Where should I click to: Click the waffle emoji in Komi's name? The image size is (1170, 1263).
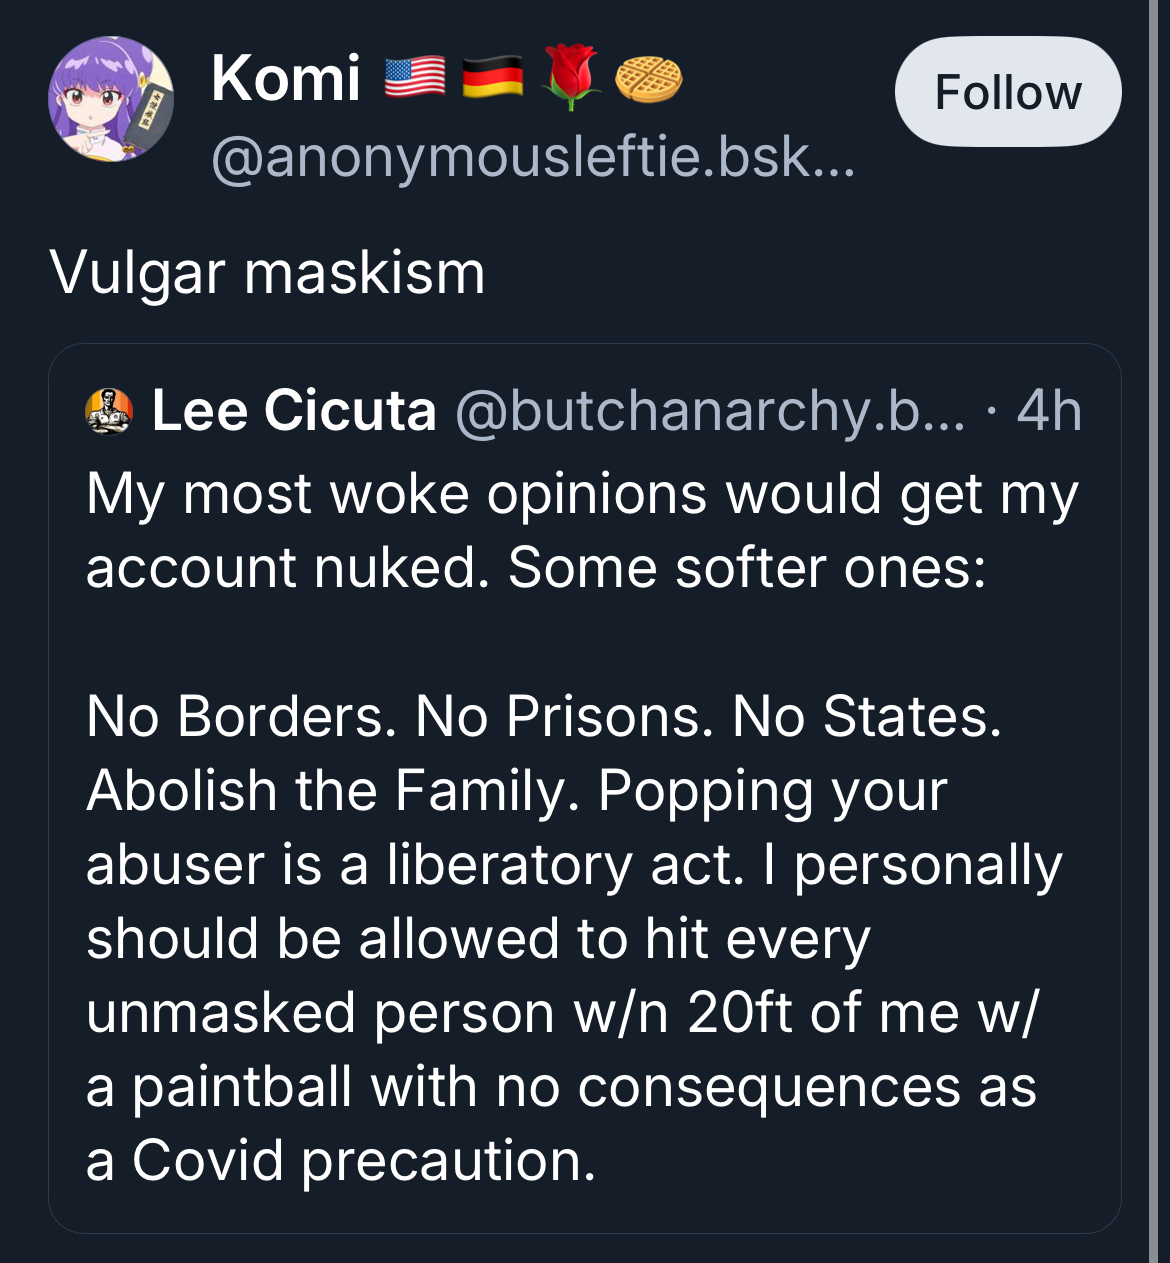648,80
